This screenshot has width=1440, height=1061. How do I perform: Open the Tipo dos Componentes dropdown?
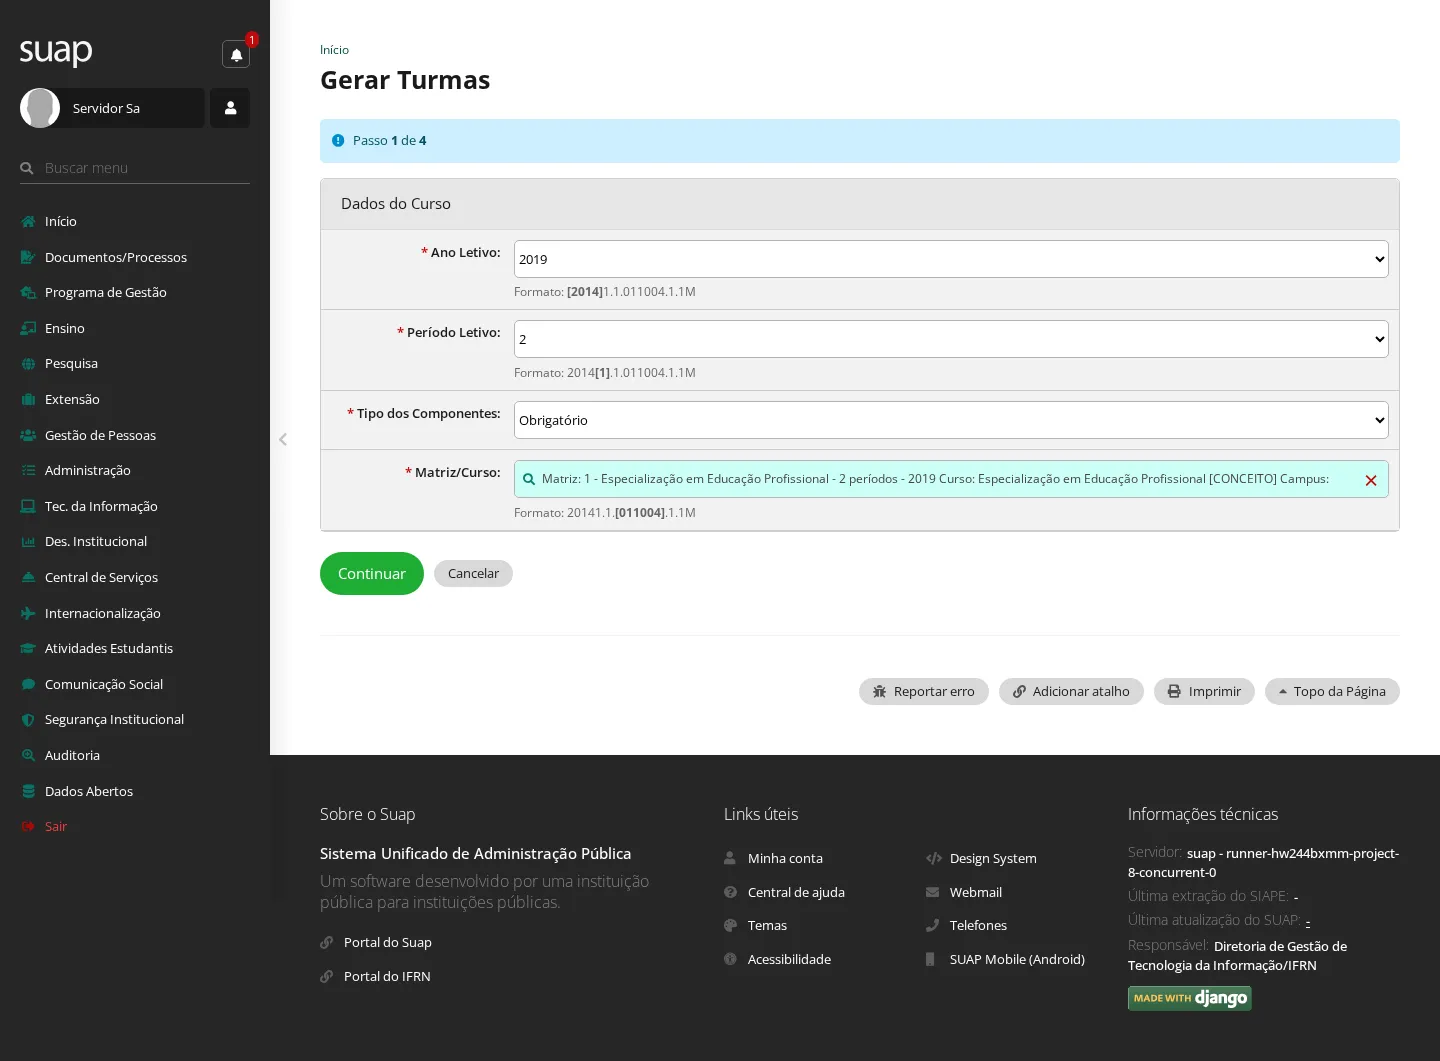tap(951, 420)
